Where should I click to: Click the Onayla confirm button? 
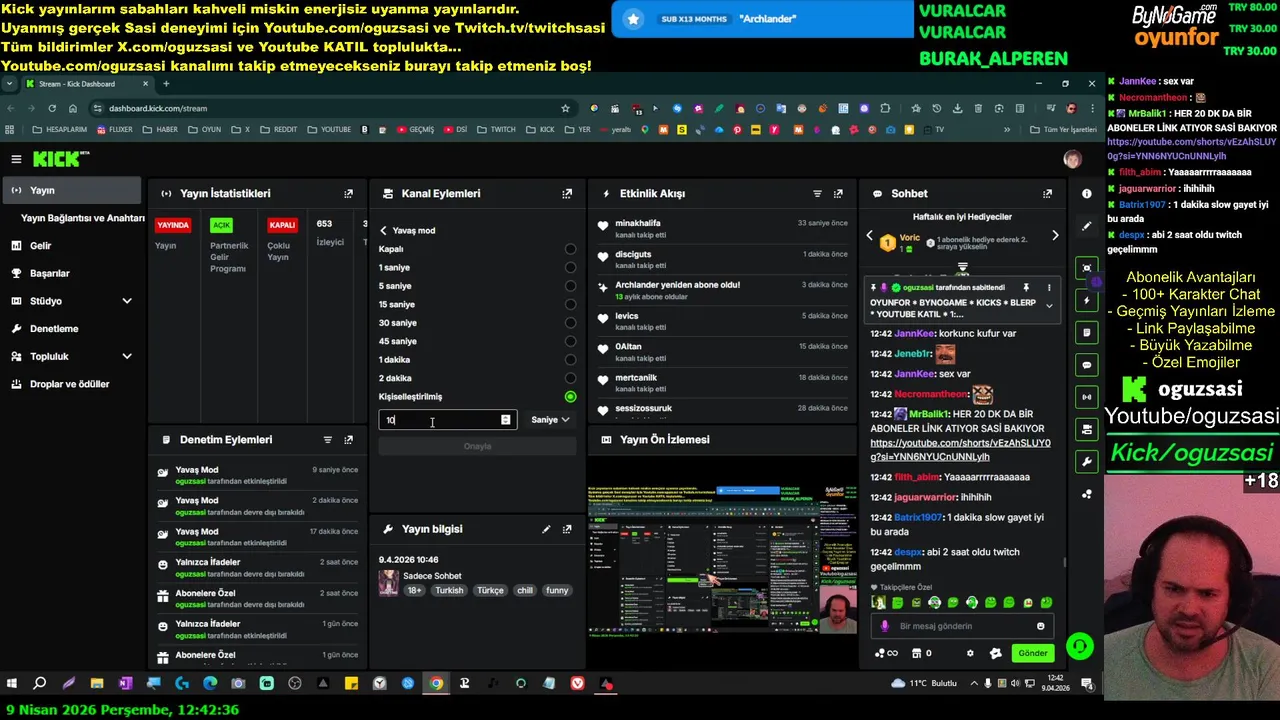click(478, 446)
